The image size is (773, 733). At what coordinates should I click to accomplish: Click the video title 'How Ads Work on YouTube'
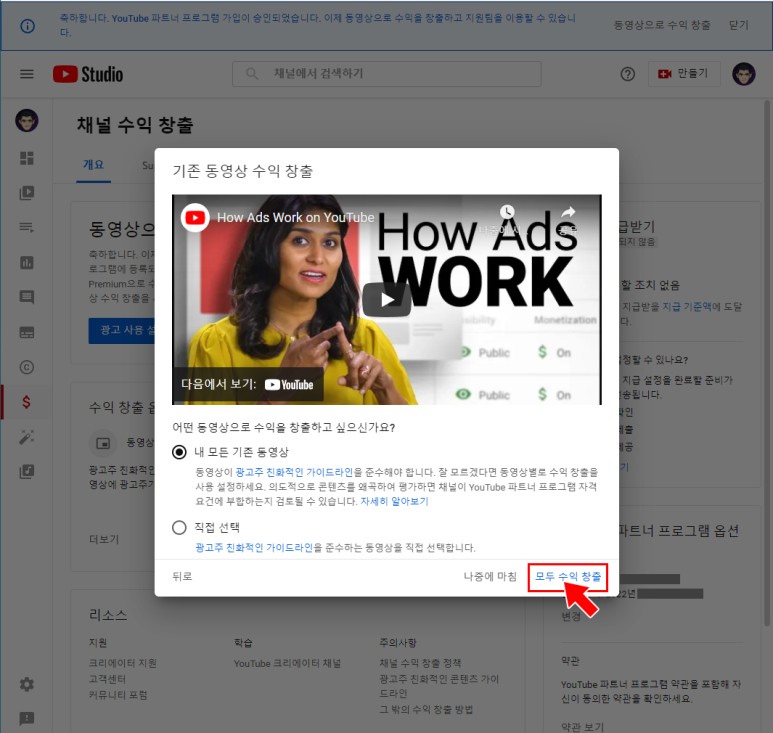point(295,217)
